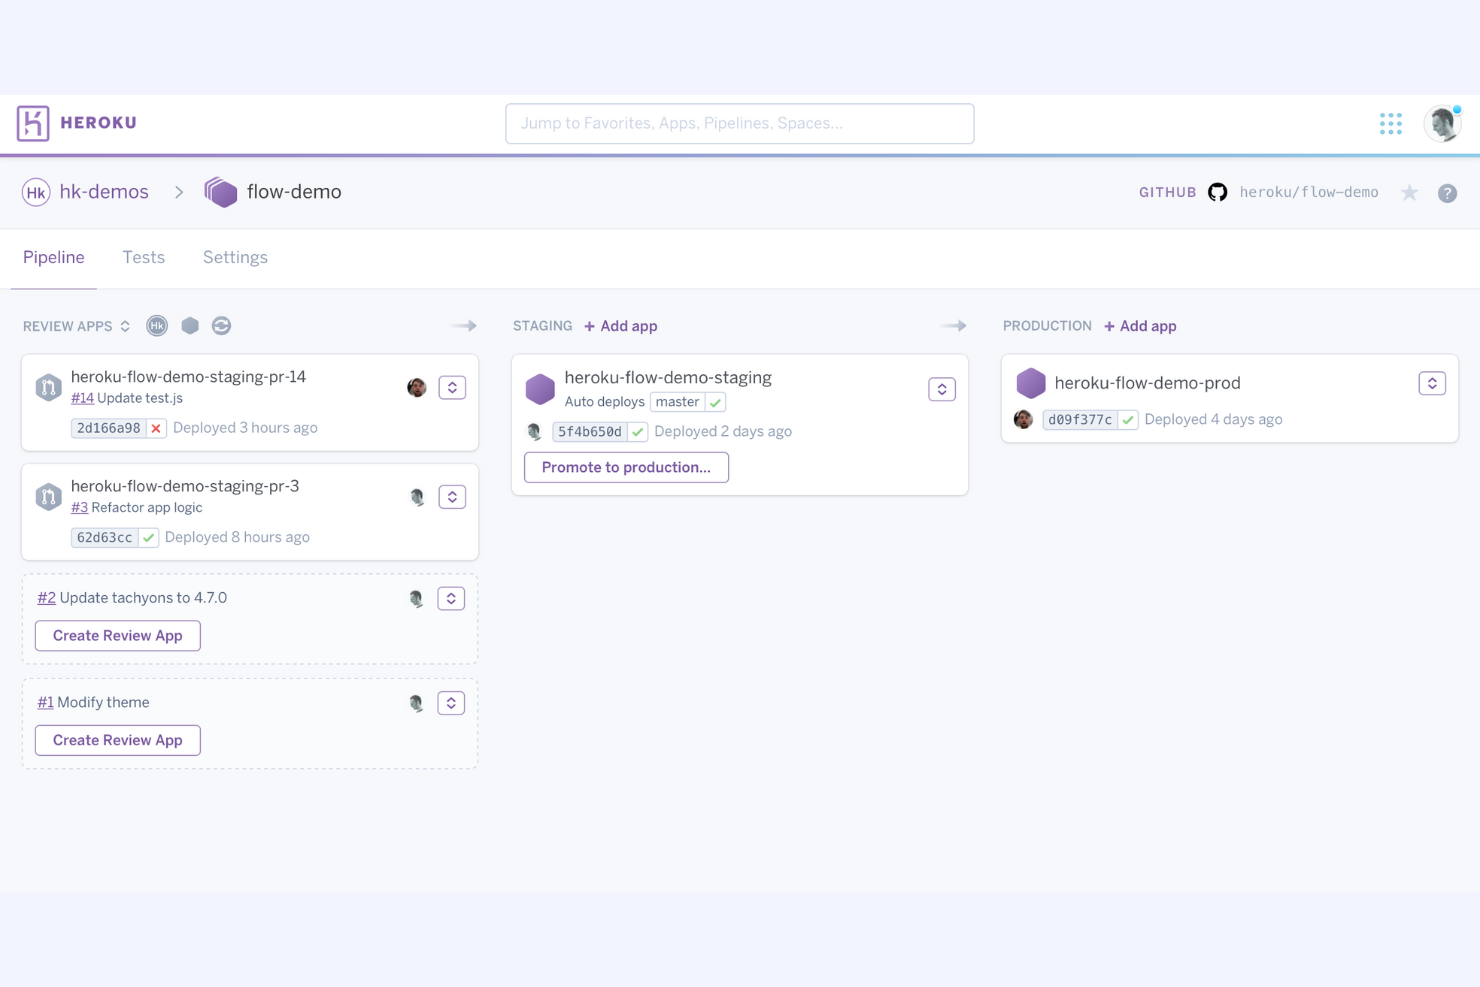The width and height of the screenshot is (1480, 987).
Task: Switch to the Tests tab
Action: point(143,257)
